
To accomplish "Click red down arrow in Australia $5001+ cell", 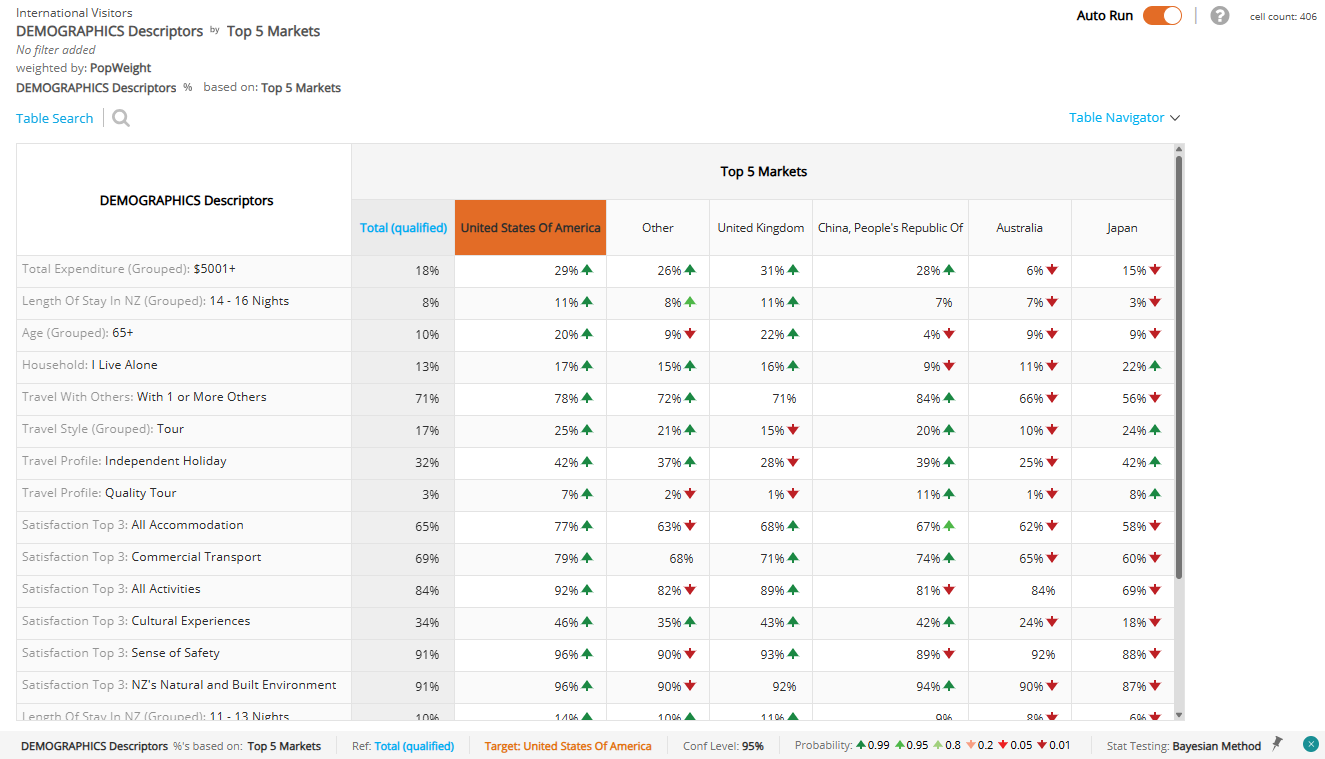I will [1052, 270].
